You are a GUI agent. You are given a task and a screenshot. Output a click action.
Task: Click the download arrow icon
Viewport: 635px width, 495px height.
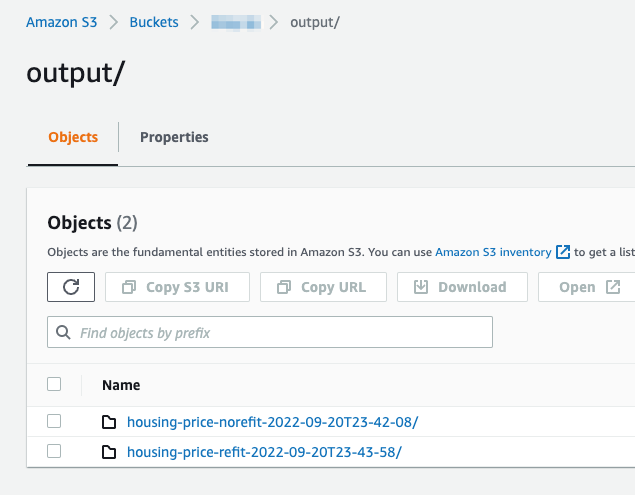pos(421,287)
